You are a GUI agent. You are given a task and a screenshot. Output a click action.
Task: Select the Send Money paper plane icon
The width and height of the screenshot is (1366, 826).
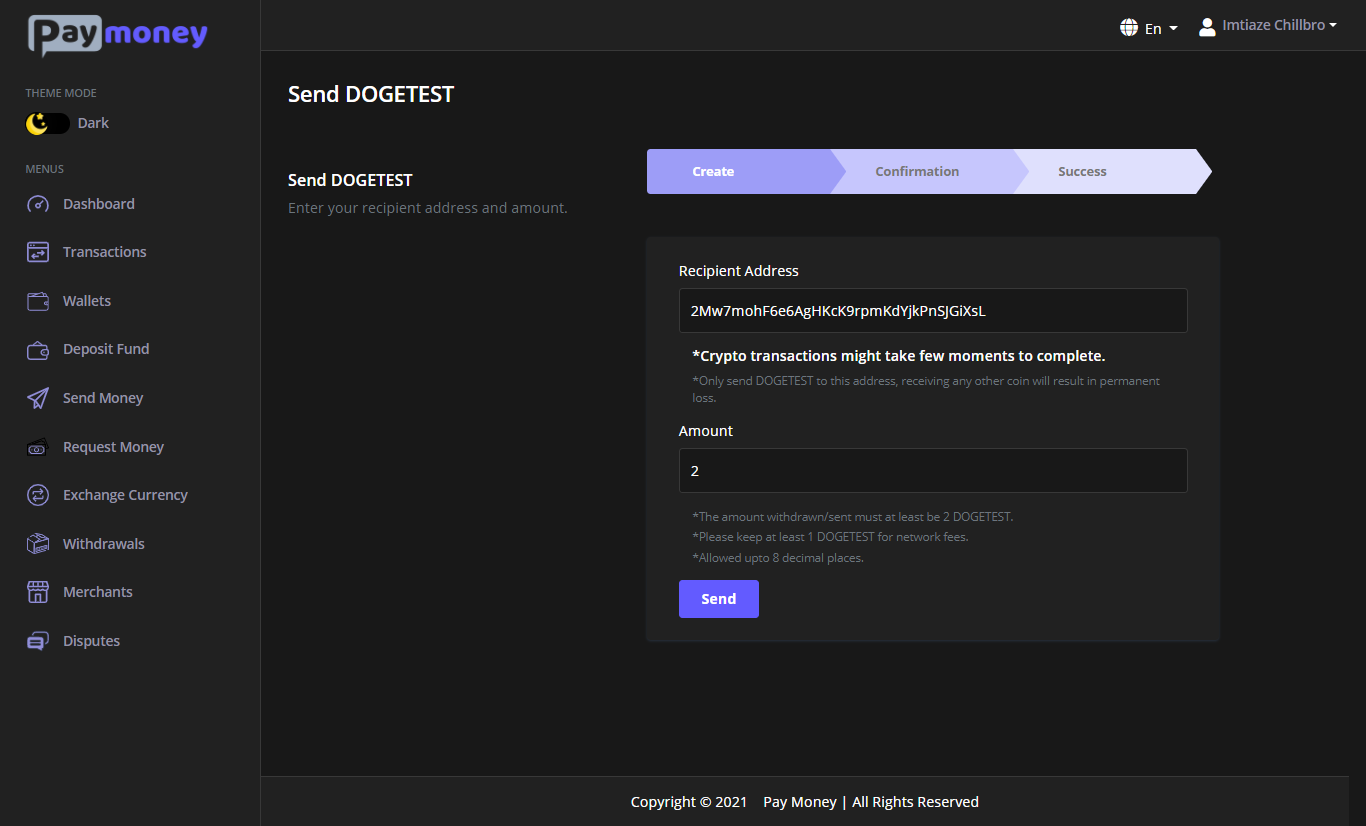pos(37,397)
